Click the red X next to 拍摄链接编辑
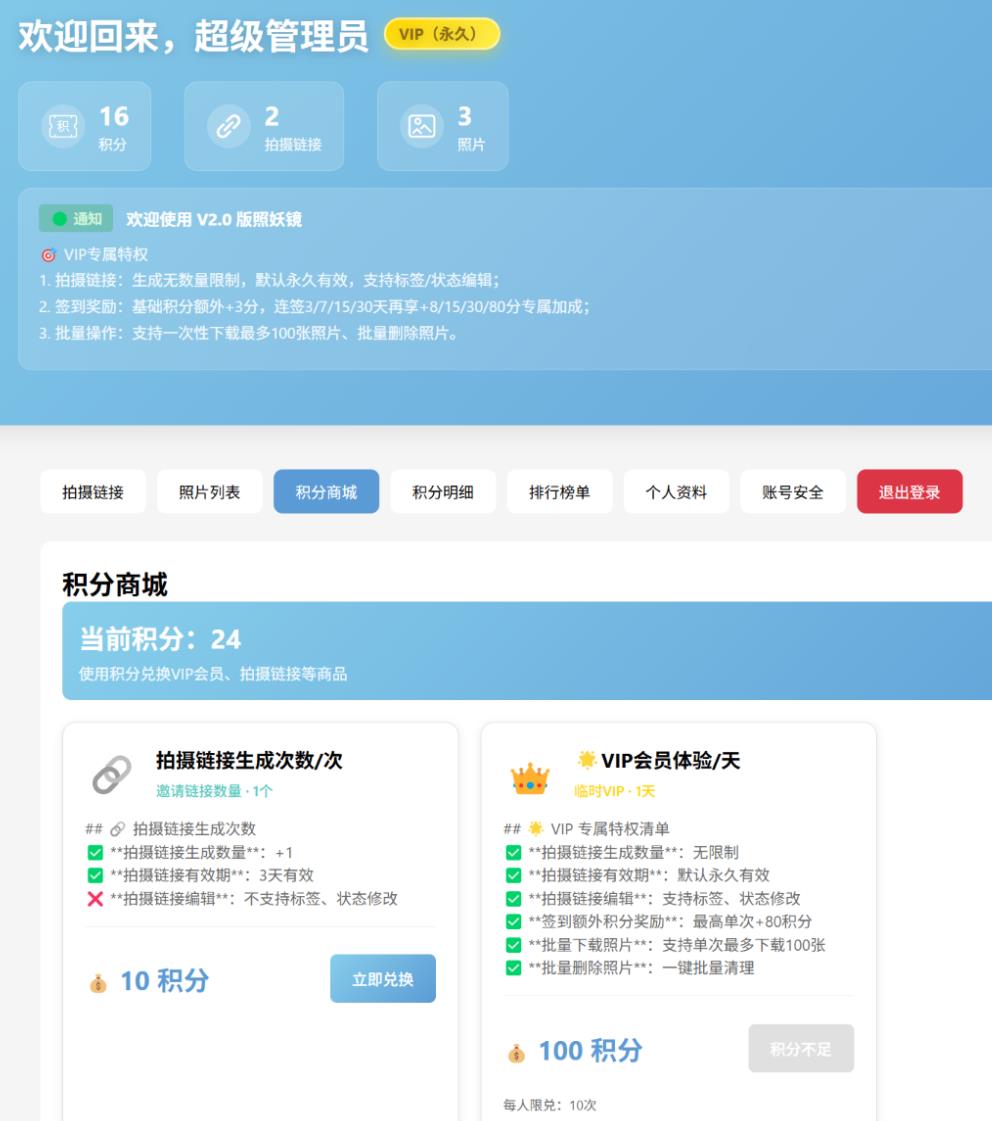 pyautogui.click(x=95, y=899)
